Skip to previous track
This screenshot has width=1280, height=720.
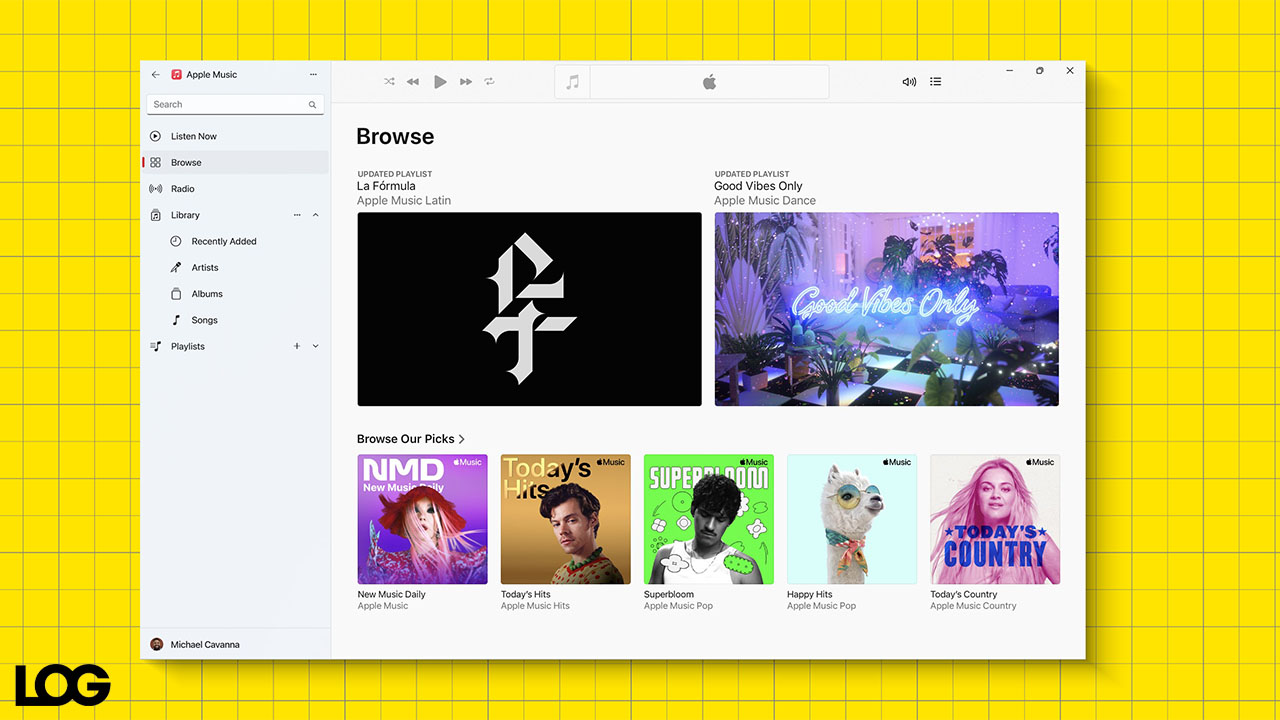(413, 82)
